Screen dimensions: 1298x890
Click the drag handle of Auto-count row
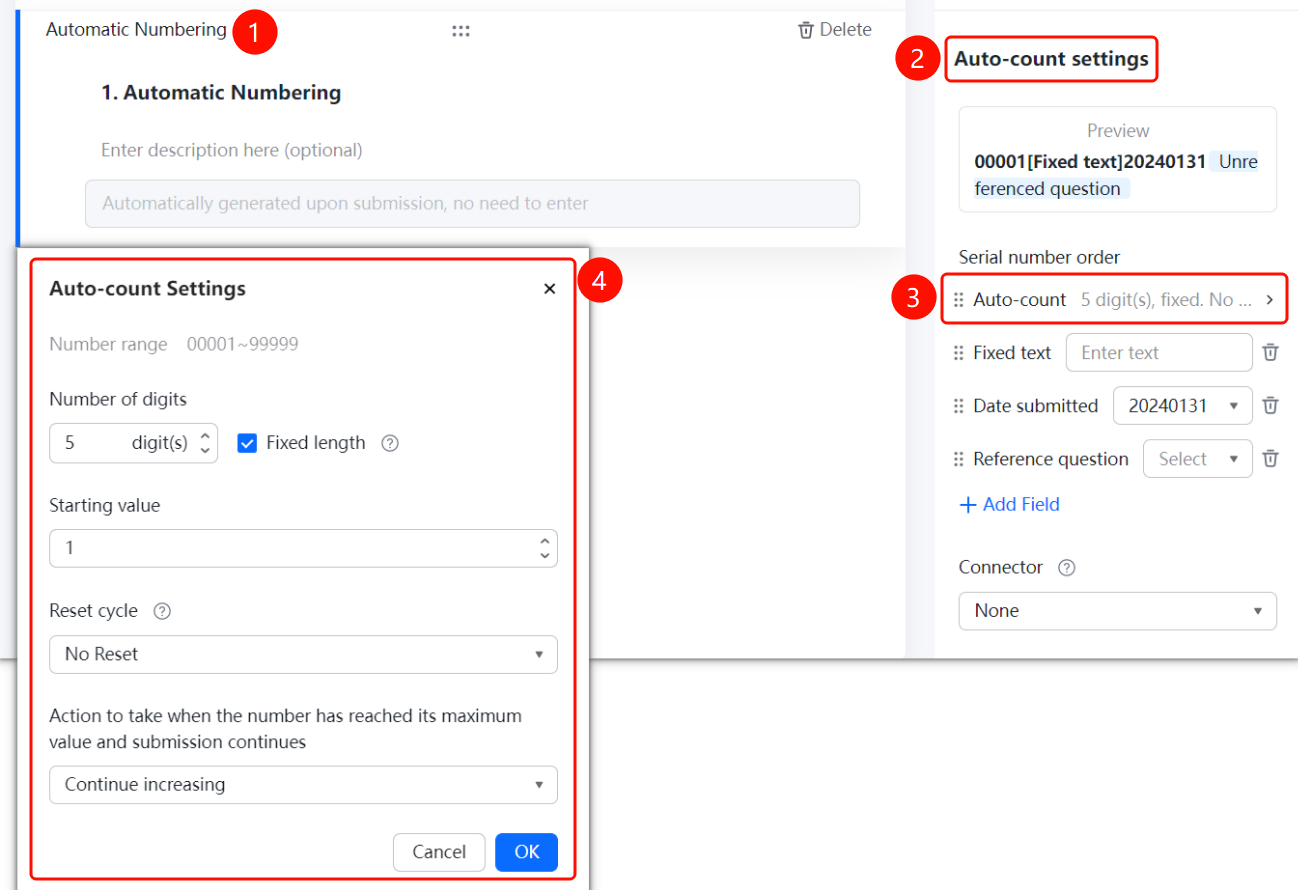[x=959, y=300]
